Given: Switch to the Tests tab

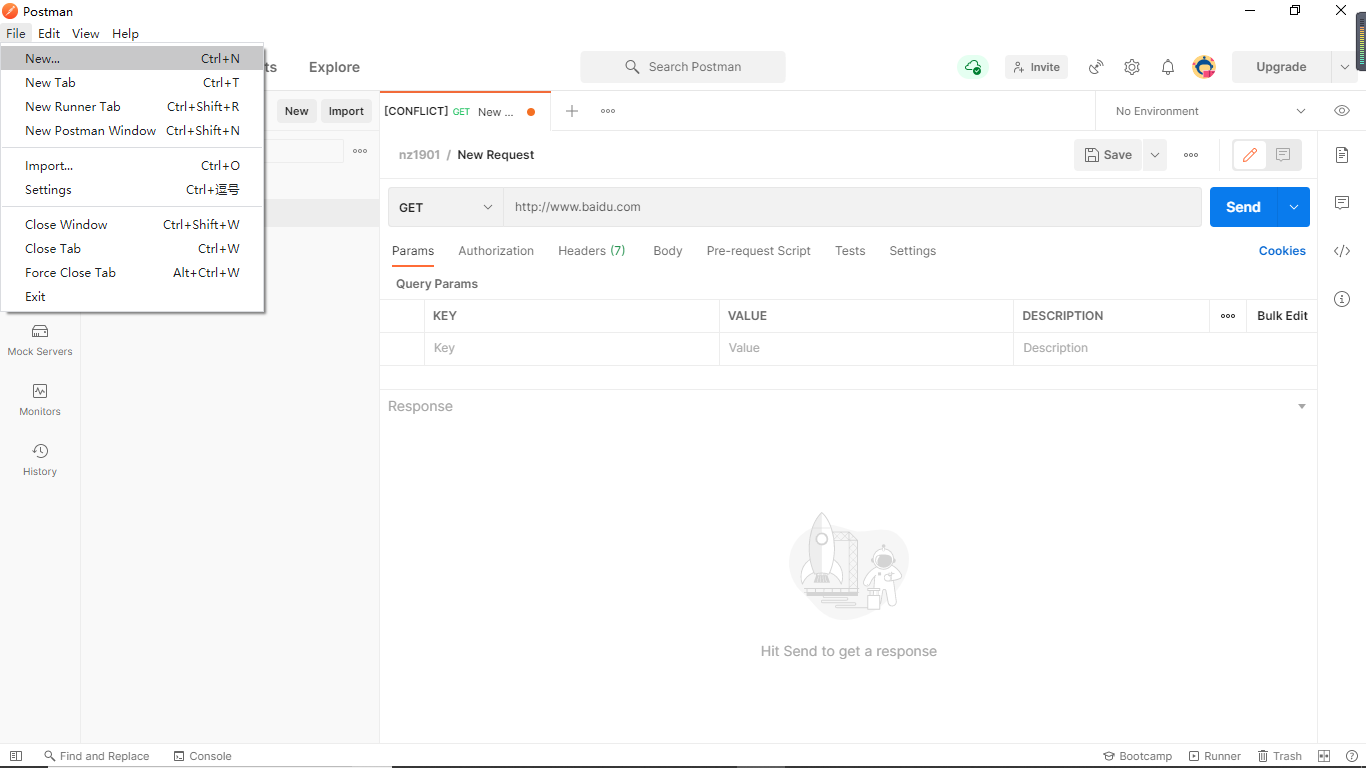Looking at the screenshot, I should point(850,251).
